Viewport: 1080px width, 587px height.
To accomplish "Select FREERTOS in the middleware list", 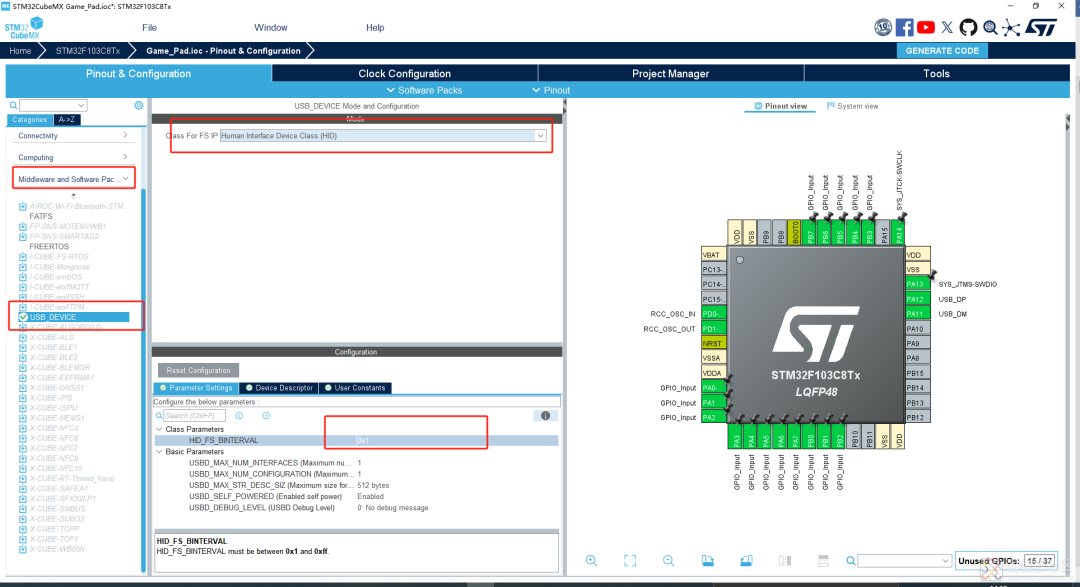I will pyautogui.click(x=49, y=247).
